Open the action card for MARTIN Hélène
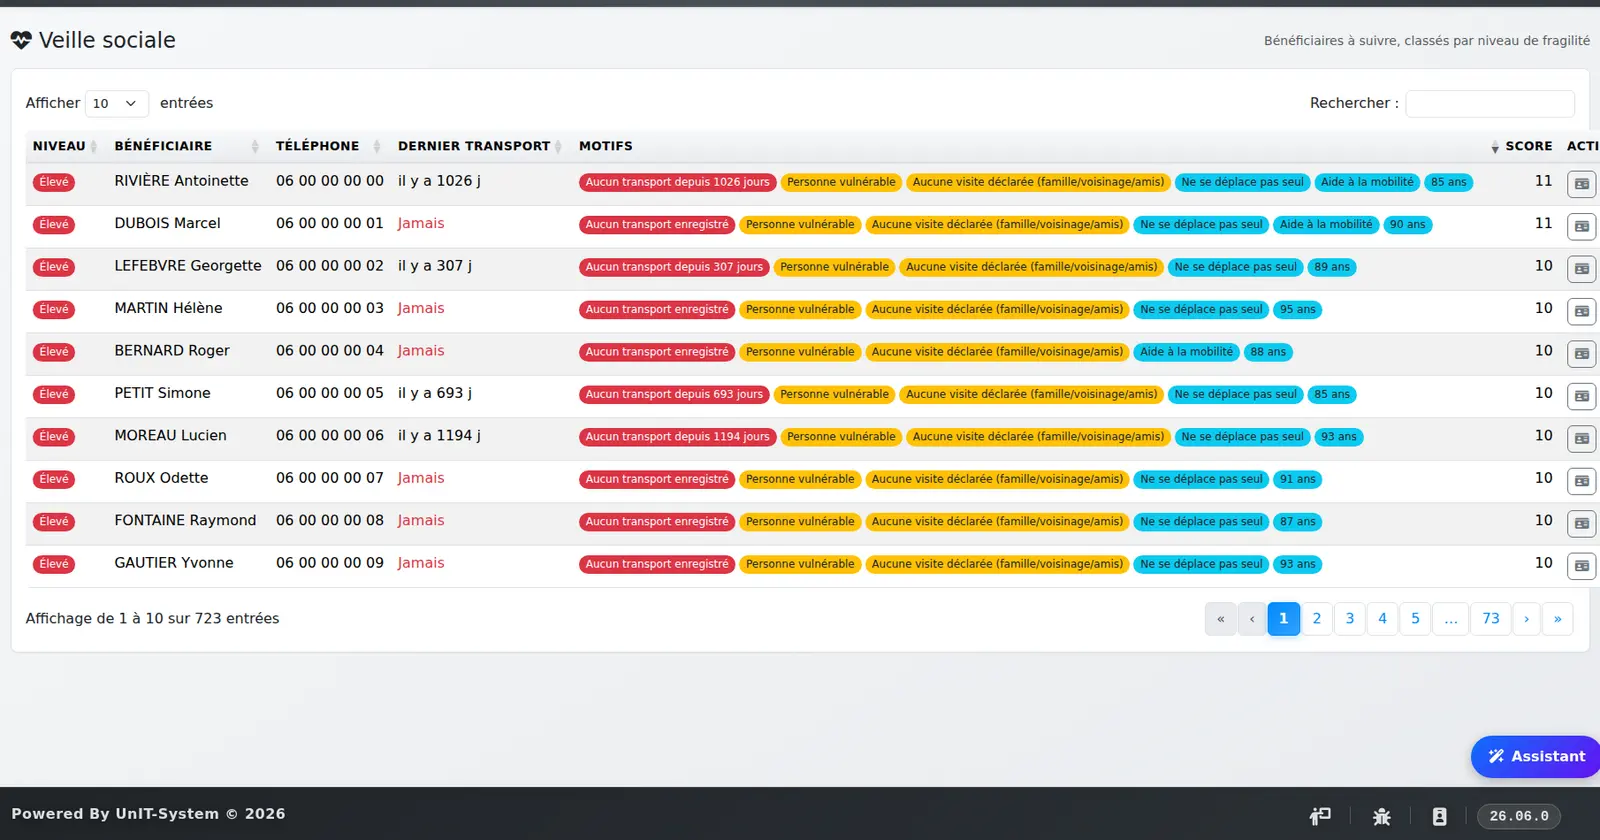1600x840 pixels. coord(1581,311)
